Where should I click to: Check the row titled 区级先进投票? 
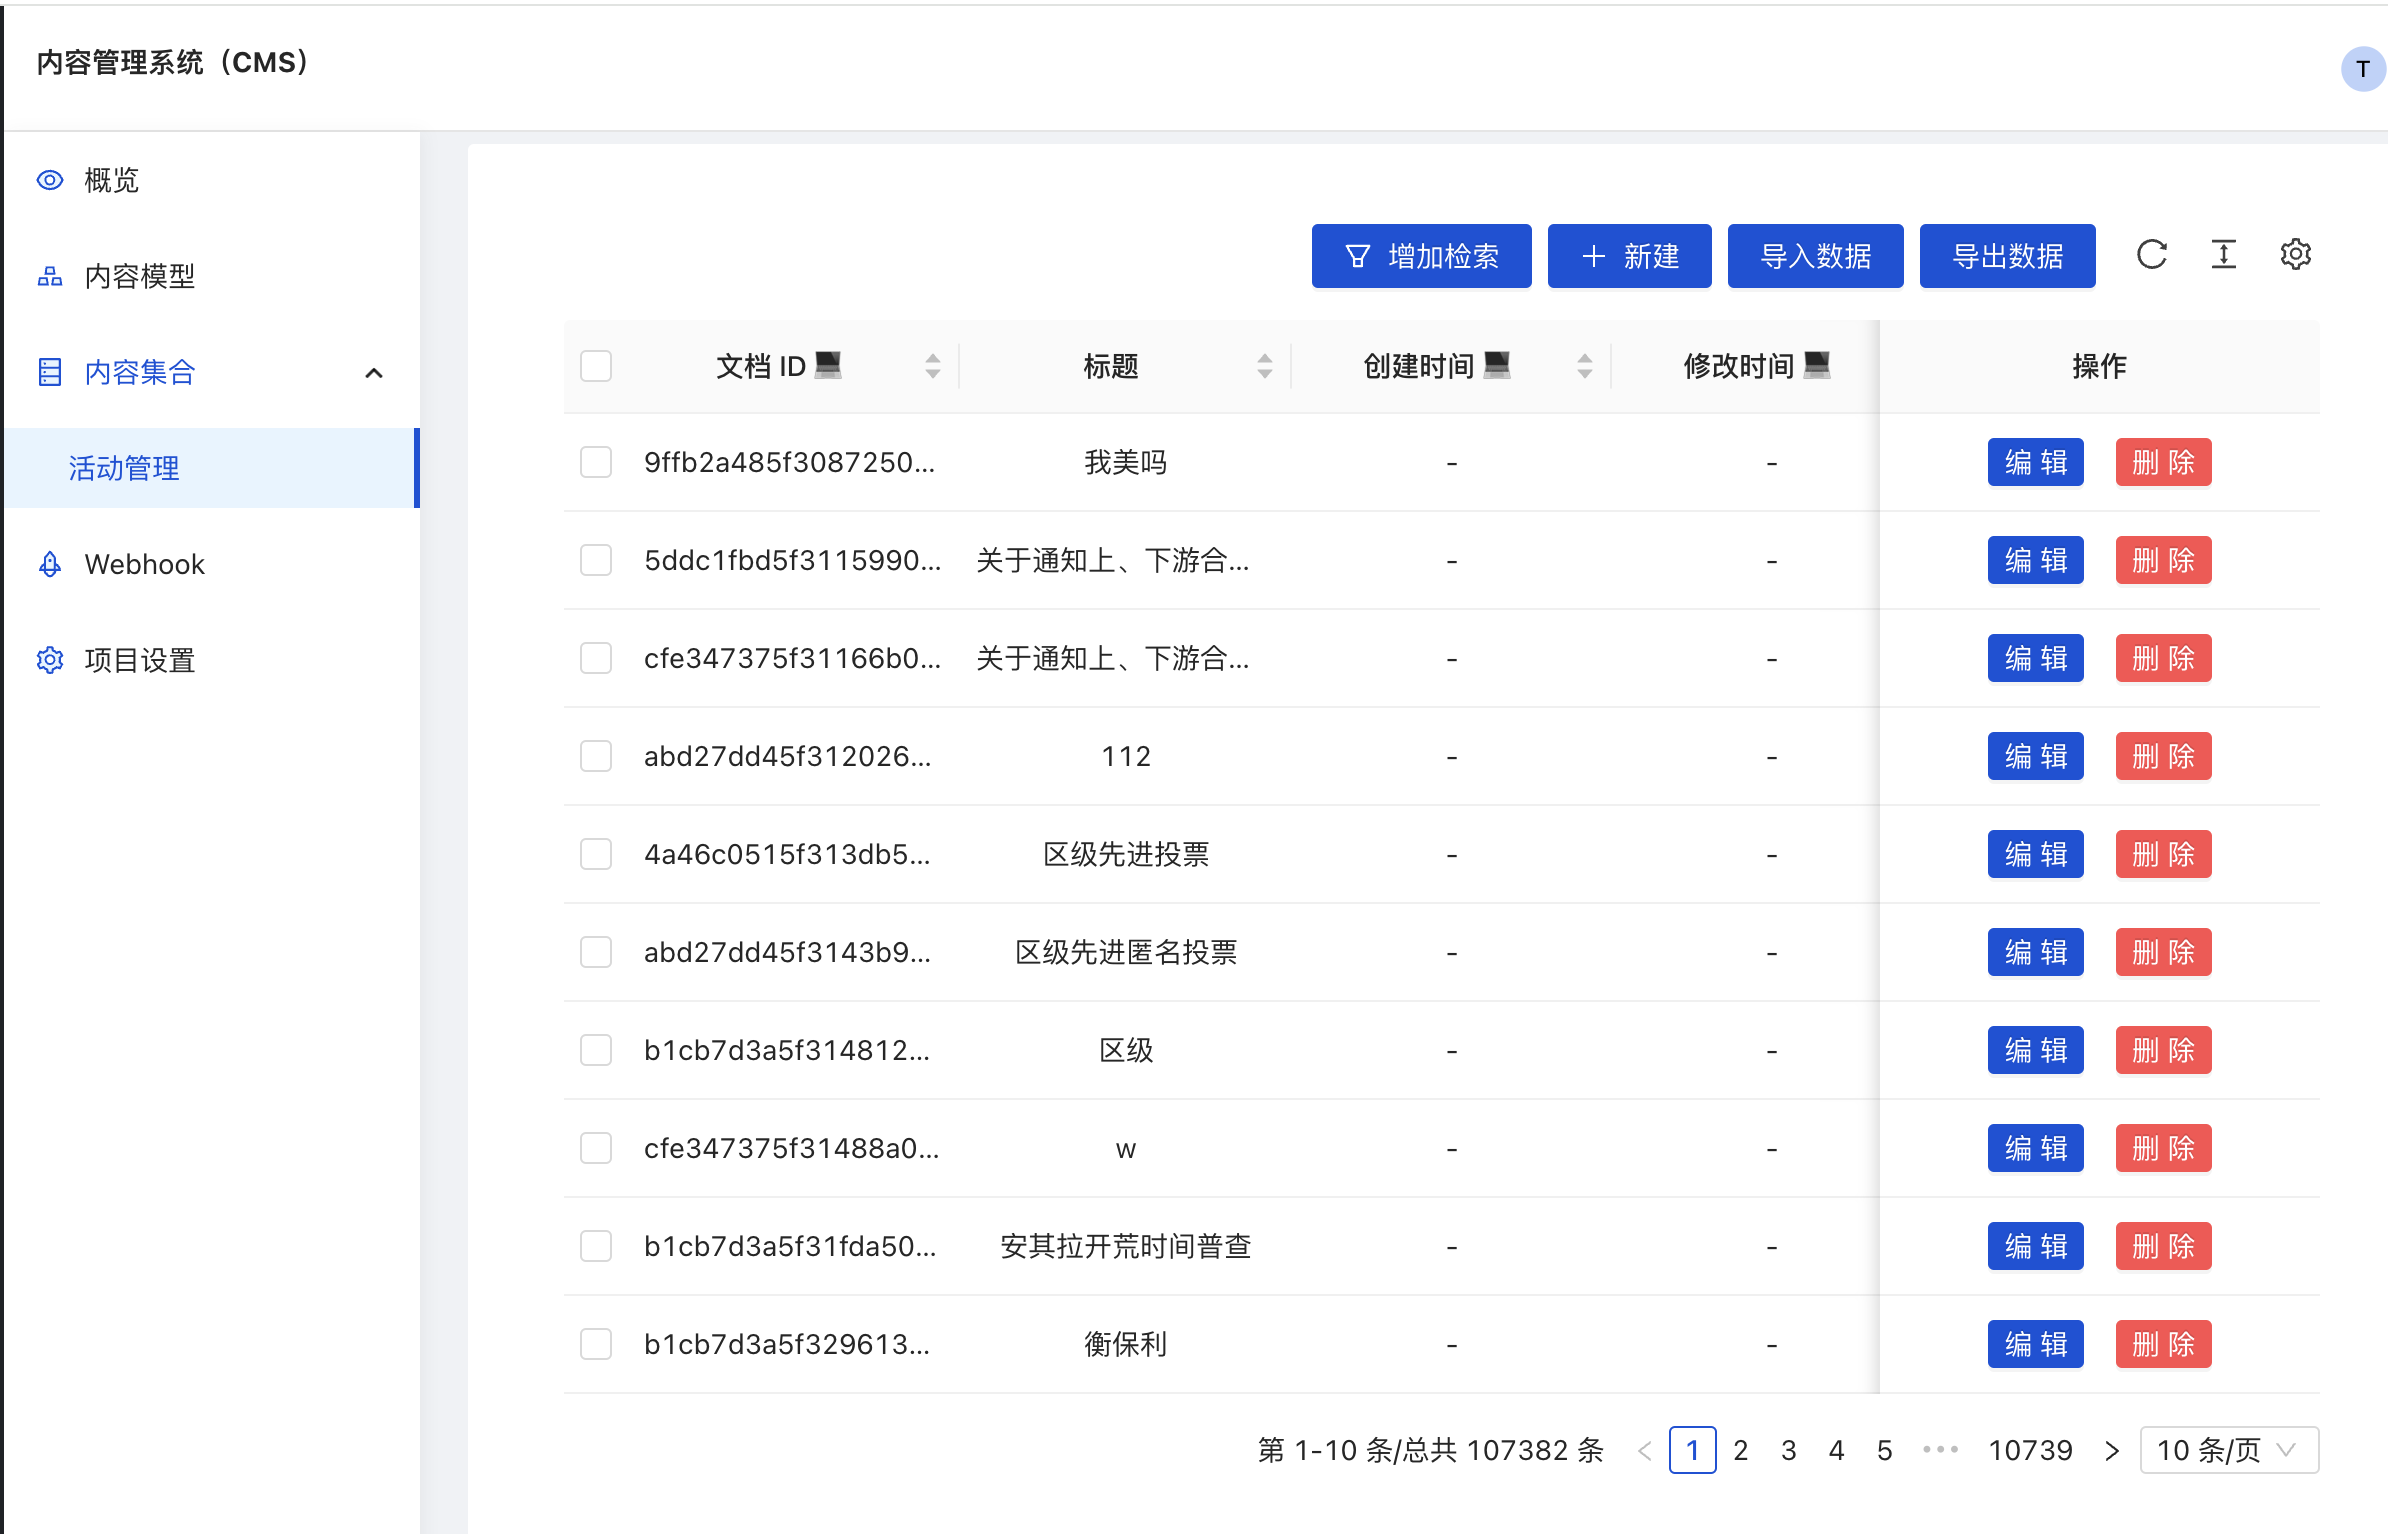596,854
